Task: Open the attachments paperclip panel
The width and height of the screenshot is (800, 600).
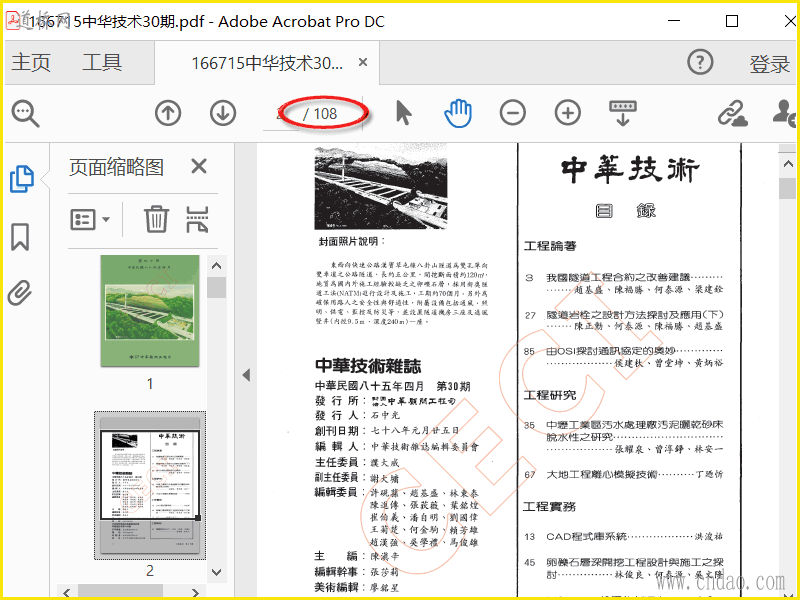Action: click(x=20, y=292)
